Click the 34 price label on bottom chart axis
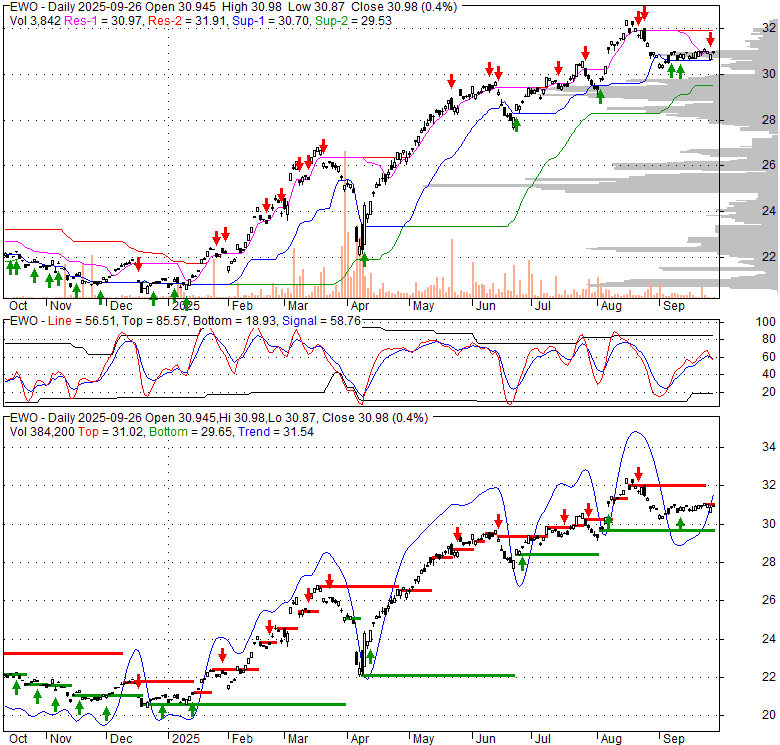 click(x=769, y=447)
